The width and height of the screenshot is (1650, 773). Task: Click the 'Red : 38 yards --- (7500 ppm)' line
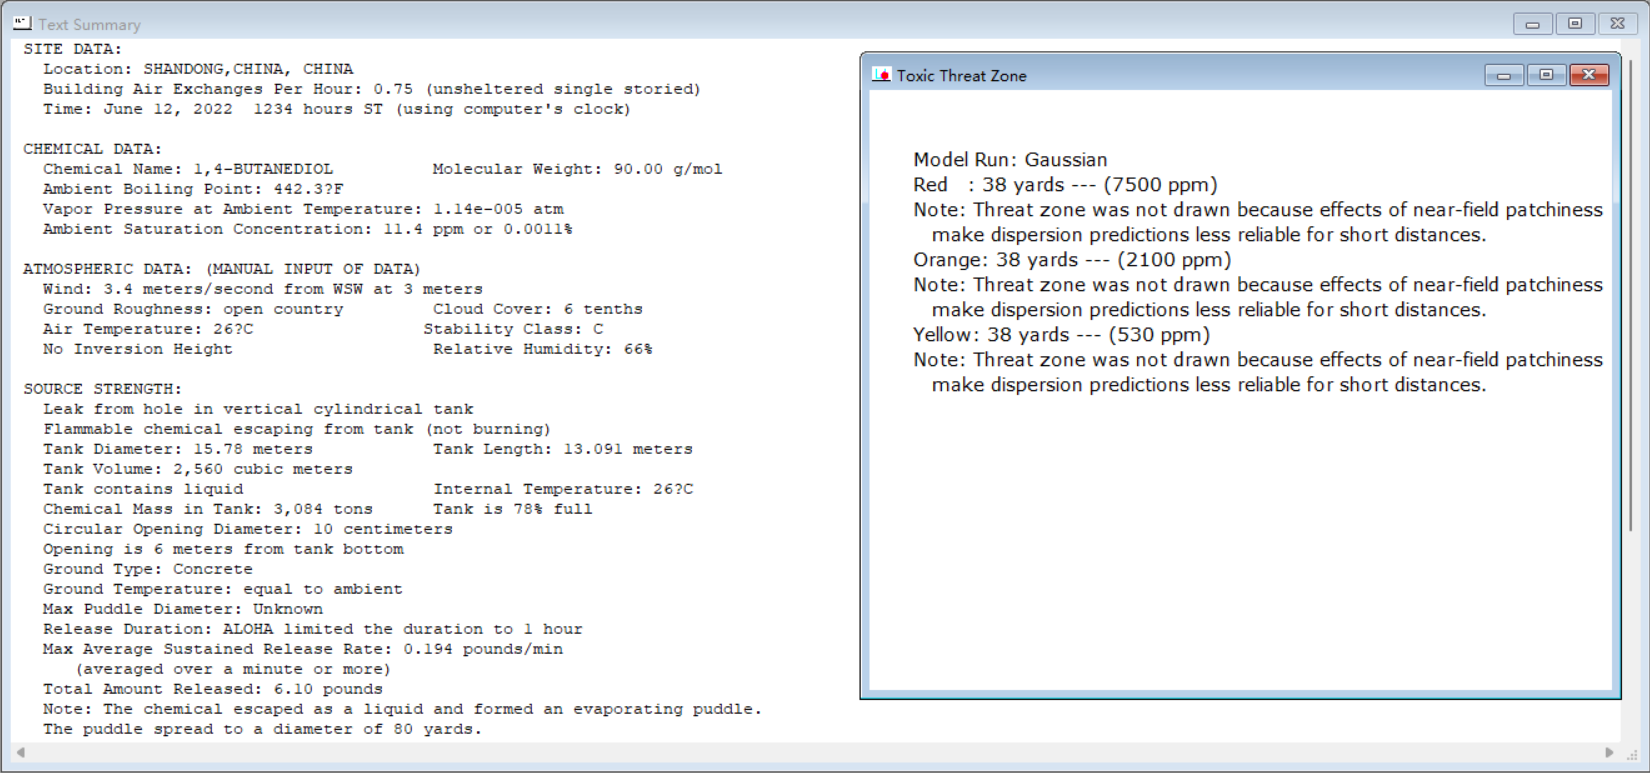coord(1065,185)
